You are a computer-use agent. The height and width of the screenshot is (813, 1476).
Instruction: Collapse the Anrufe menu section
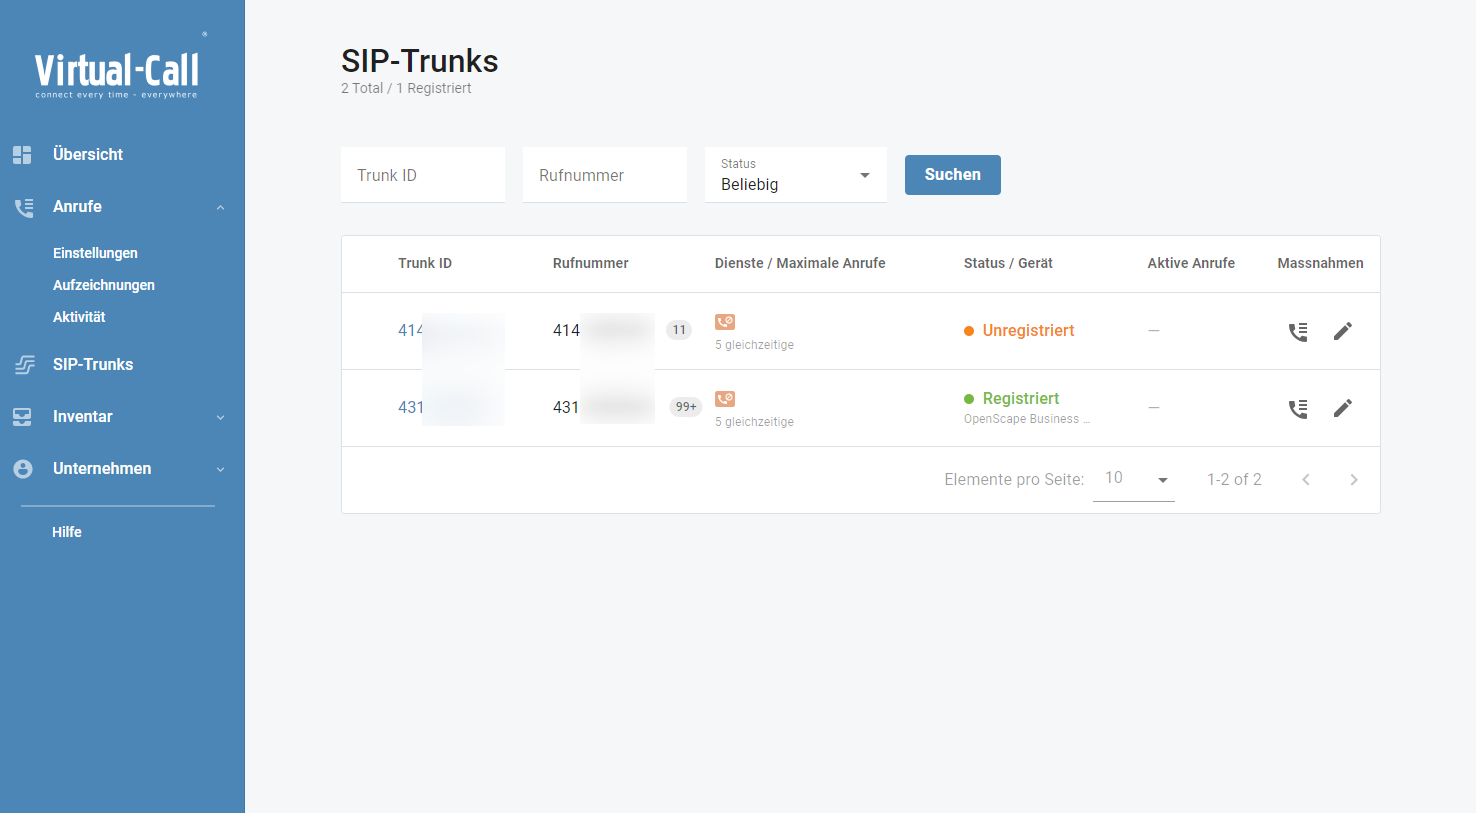coord(221,206)
